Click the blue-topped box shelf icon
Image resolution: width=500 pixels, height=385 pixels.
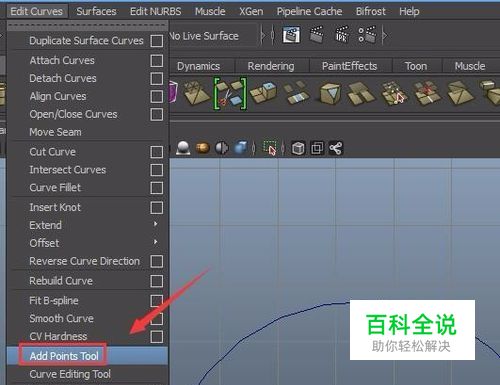click(263, 93)
